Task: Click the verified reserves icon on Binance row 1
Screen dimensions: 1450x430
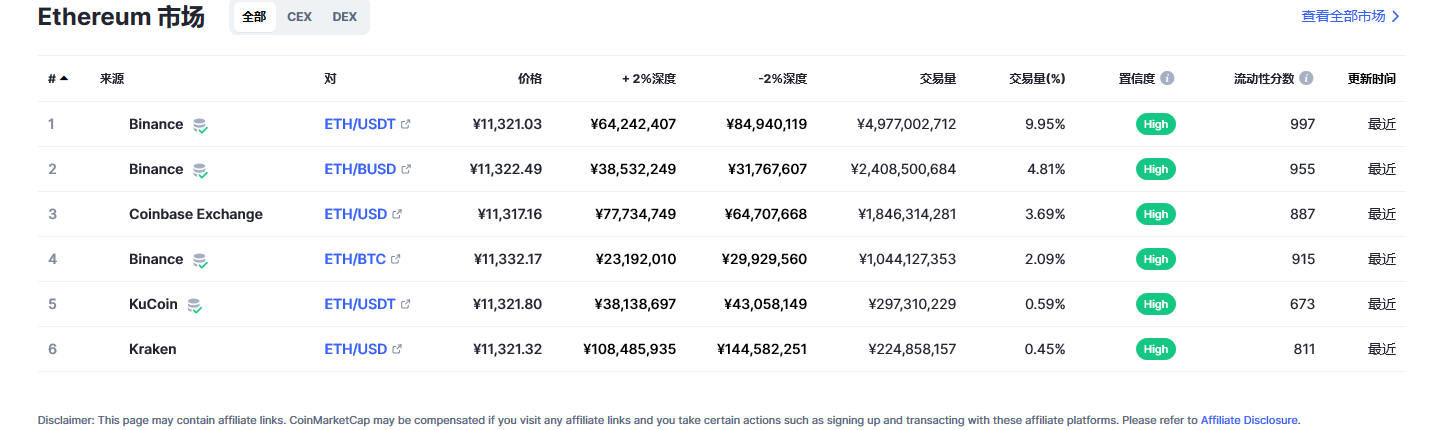Action: pyautogui.click(x=201, y=126)
